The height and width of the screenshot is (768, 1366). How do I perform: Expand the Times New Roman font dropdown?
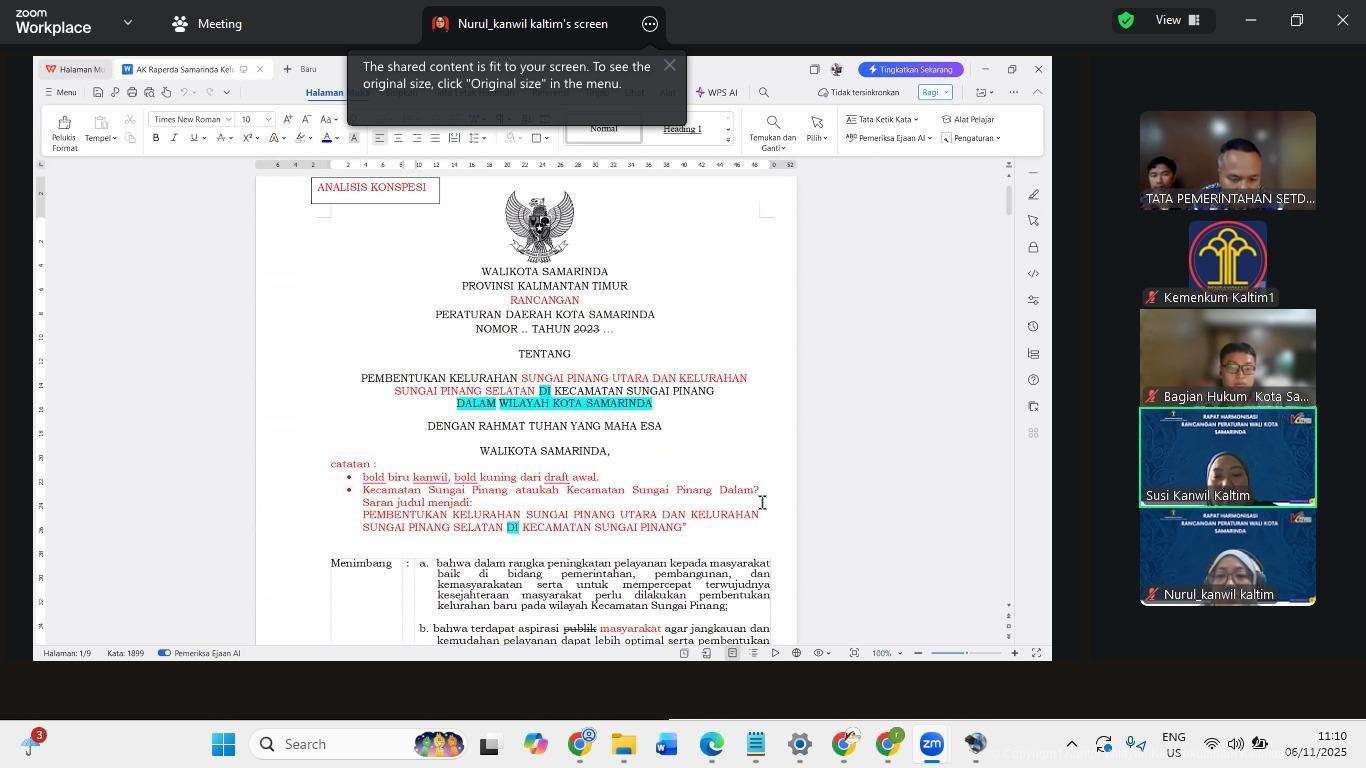pos(229,119)
